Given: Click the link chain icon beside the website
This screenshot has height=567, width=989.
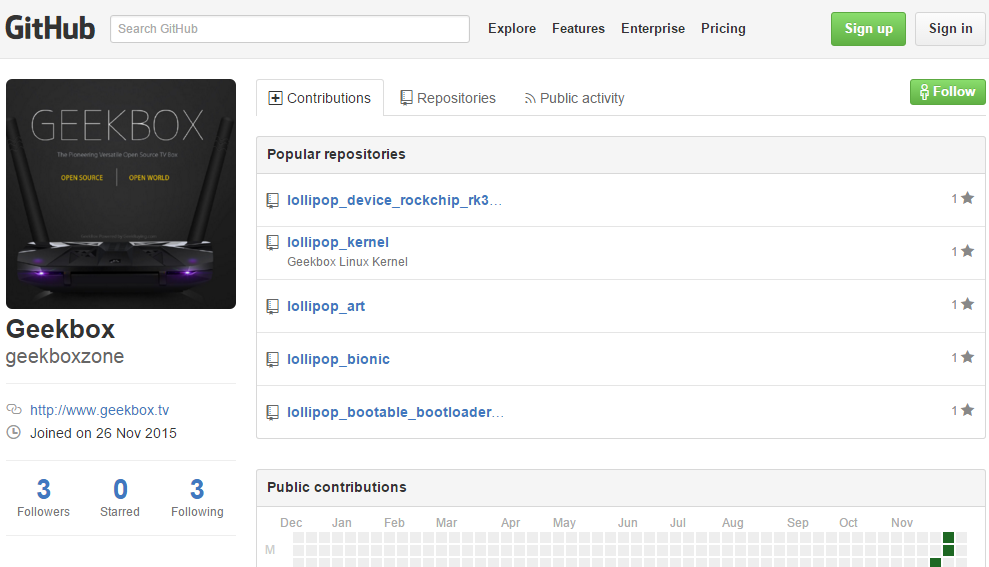Looking at the screenshot, I should click(14, 409).
